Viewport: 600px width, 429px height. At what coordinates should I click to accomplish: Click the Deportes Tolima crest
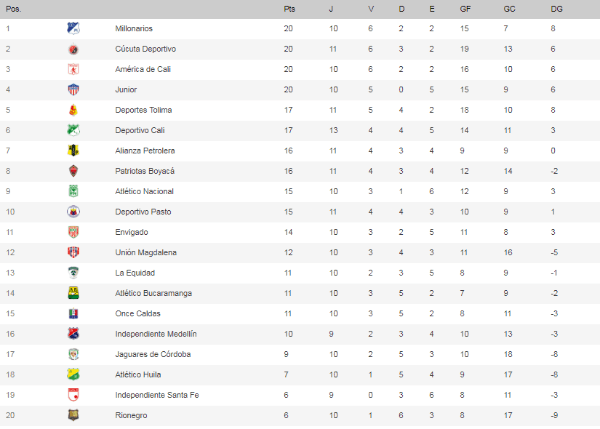pyautogui.click(x=73, y=110)
